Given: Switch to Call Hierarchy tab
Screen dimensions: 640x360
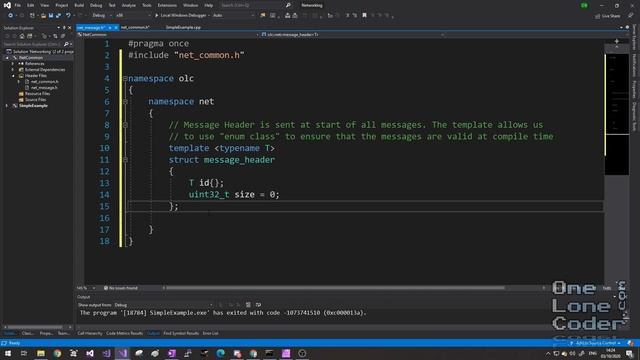Looking at the screenshot, I should tap(90, 333).
